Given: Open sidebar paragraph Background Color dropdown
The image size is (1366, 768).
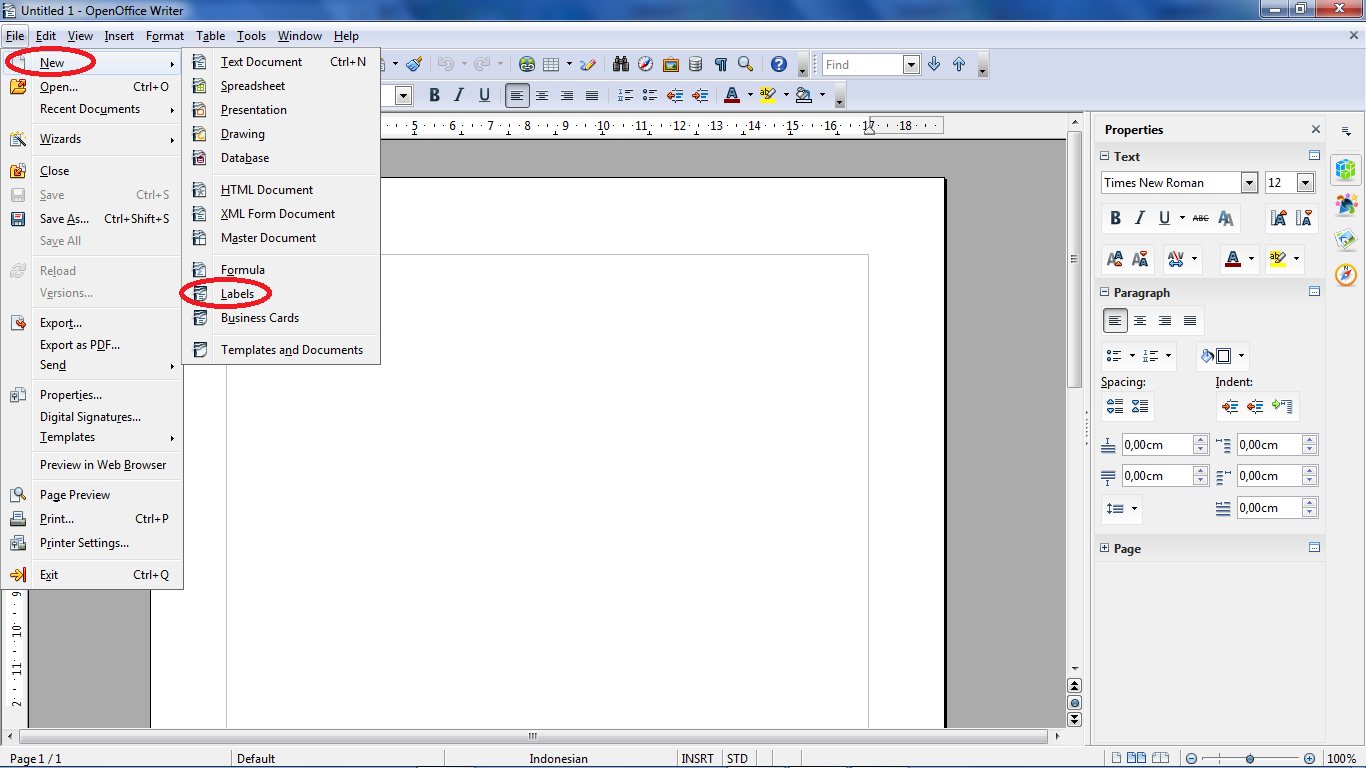Looking at the screenshot, I should pos(1242,356).
